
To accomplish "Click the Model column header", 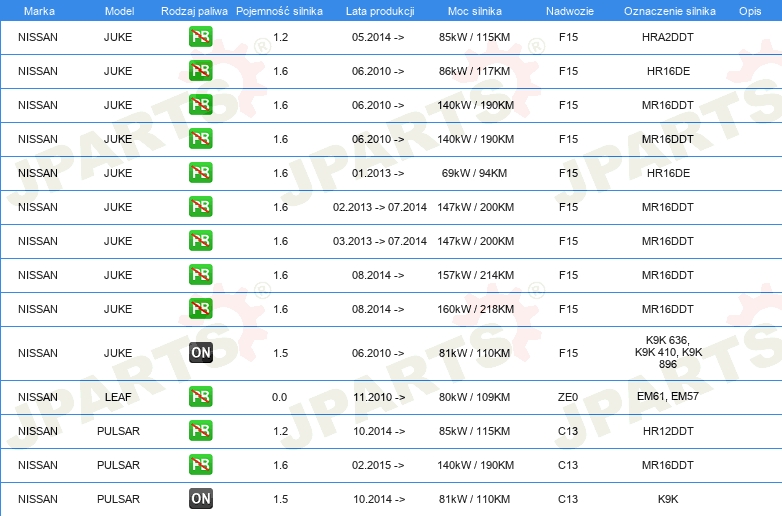I will (119, 11).
